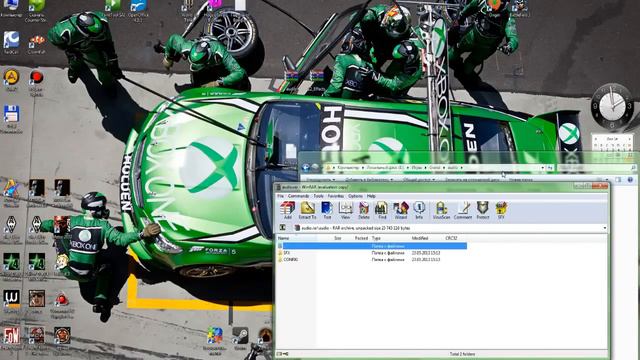
Task: Open the Tools menu in WinRAR
Action: [x=318, y=196]
